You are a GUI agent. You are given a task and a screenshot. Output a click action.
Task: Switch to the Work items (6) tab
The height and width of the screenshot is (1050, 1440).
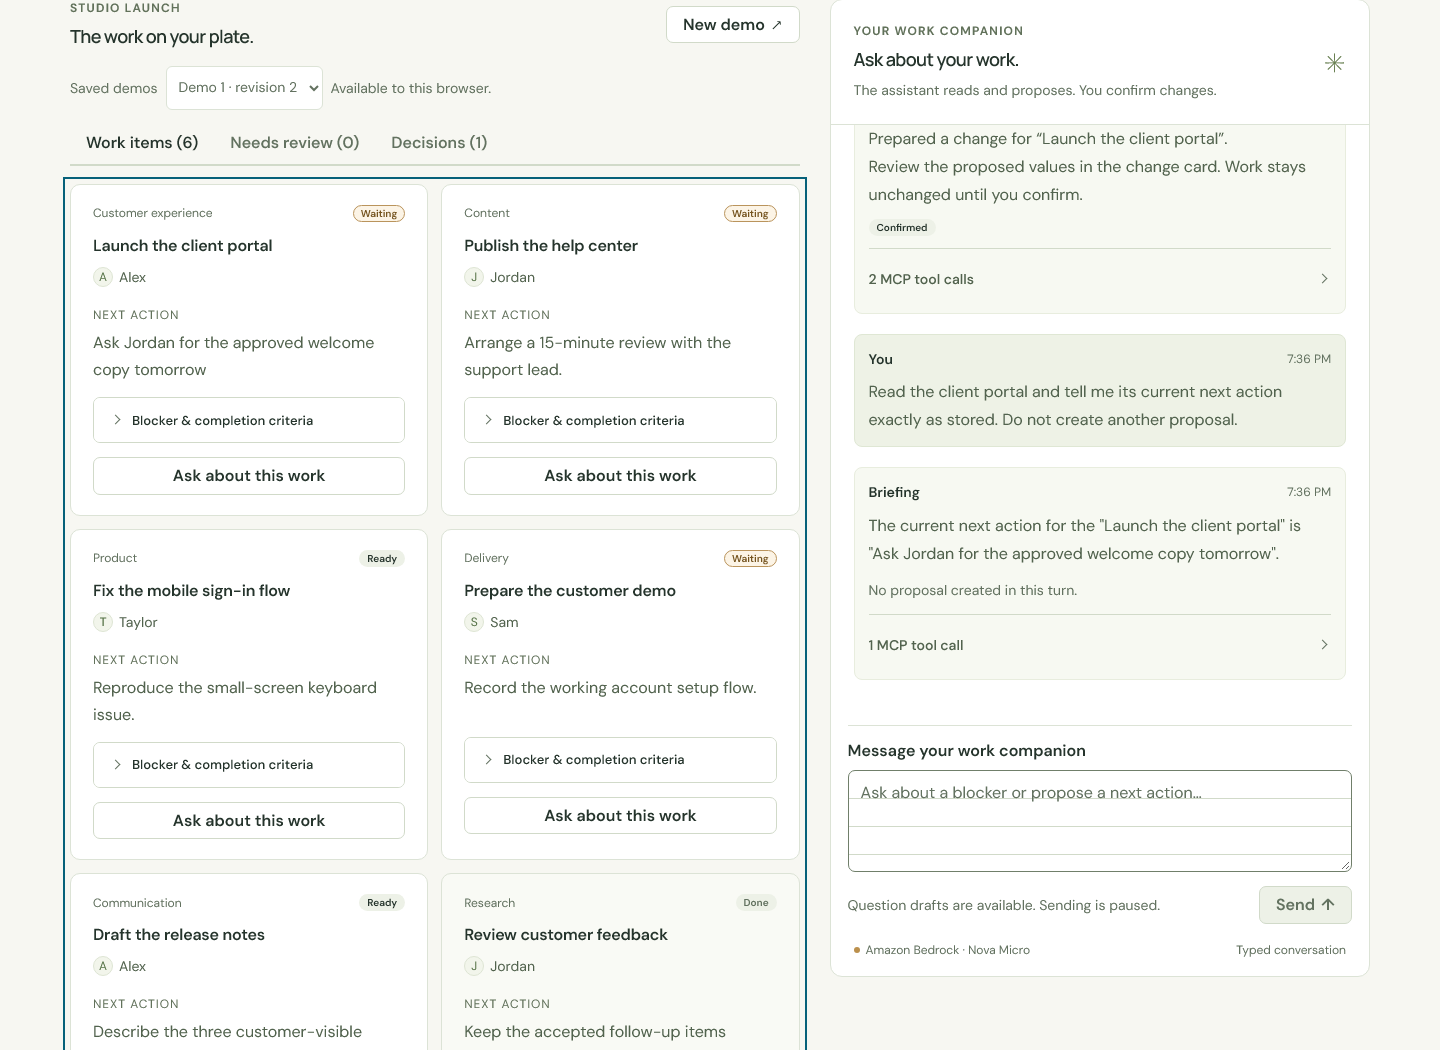(x=142, y=143)
